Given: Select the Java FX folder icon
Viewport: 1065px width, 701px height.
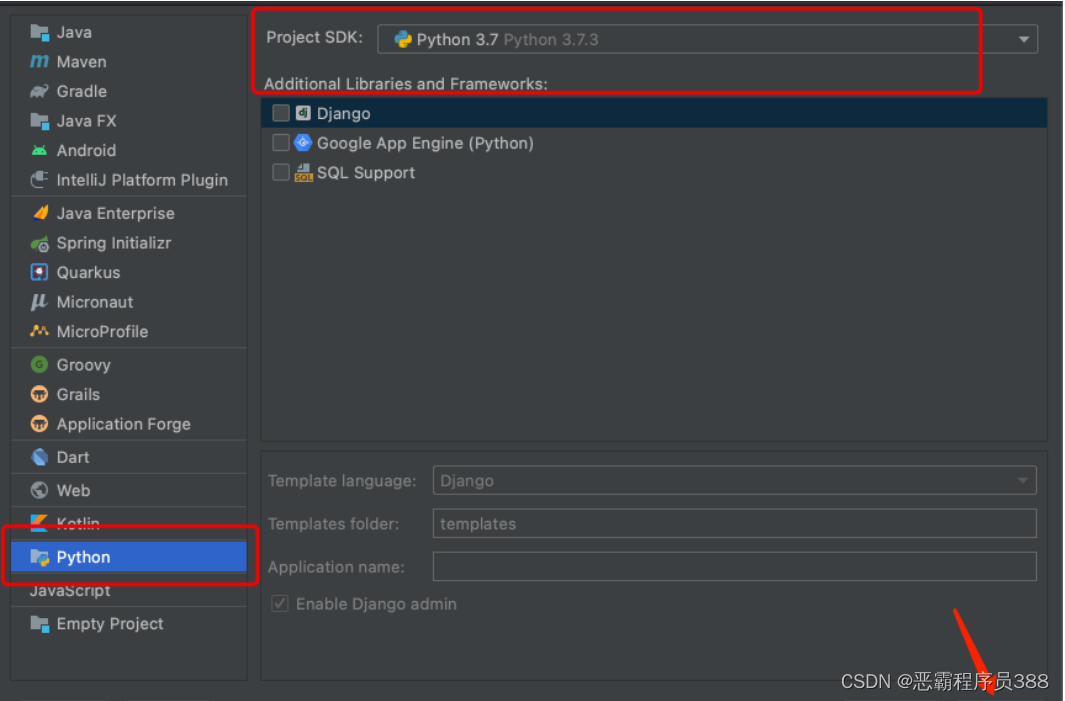Looking at the screenshot, I should pos(39,121).
